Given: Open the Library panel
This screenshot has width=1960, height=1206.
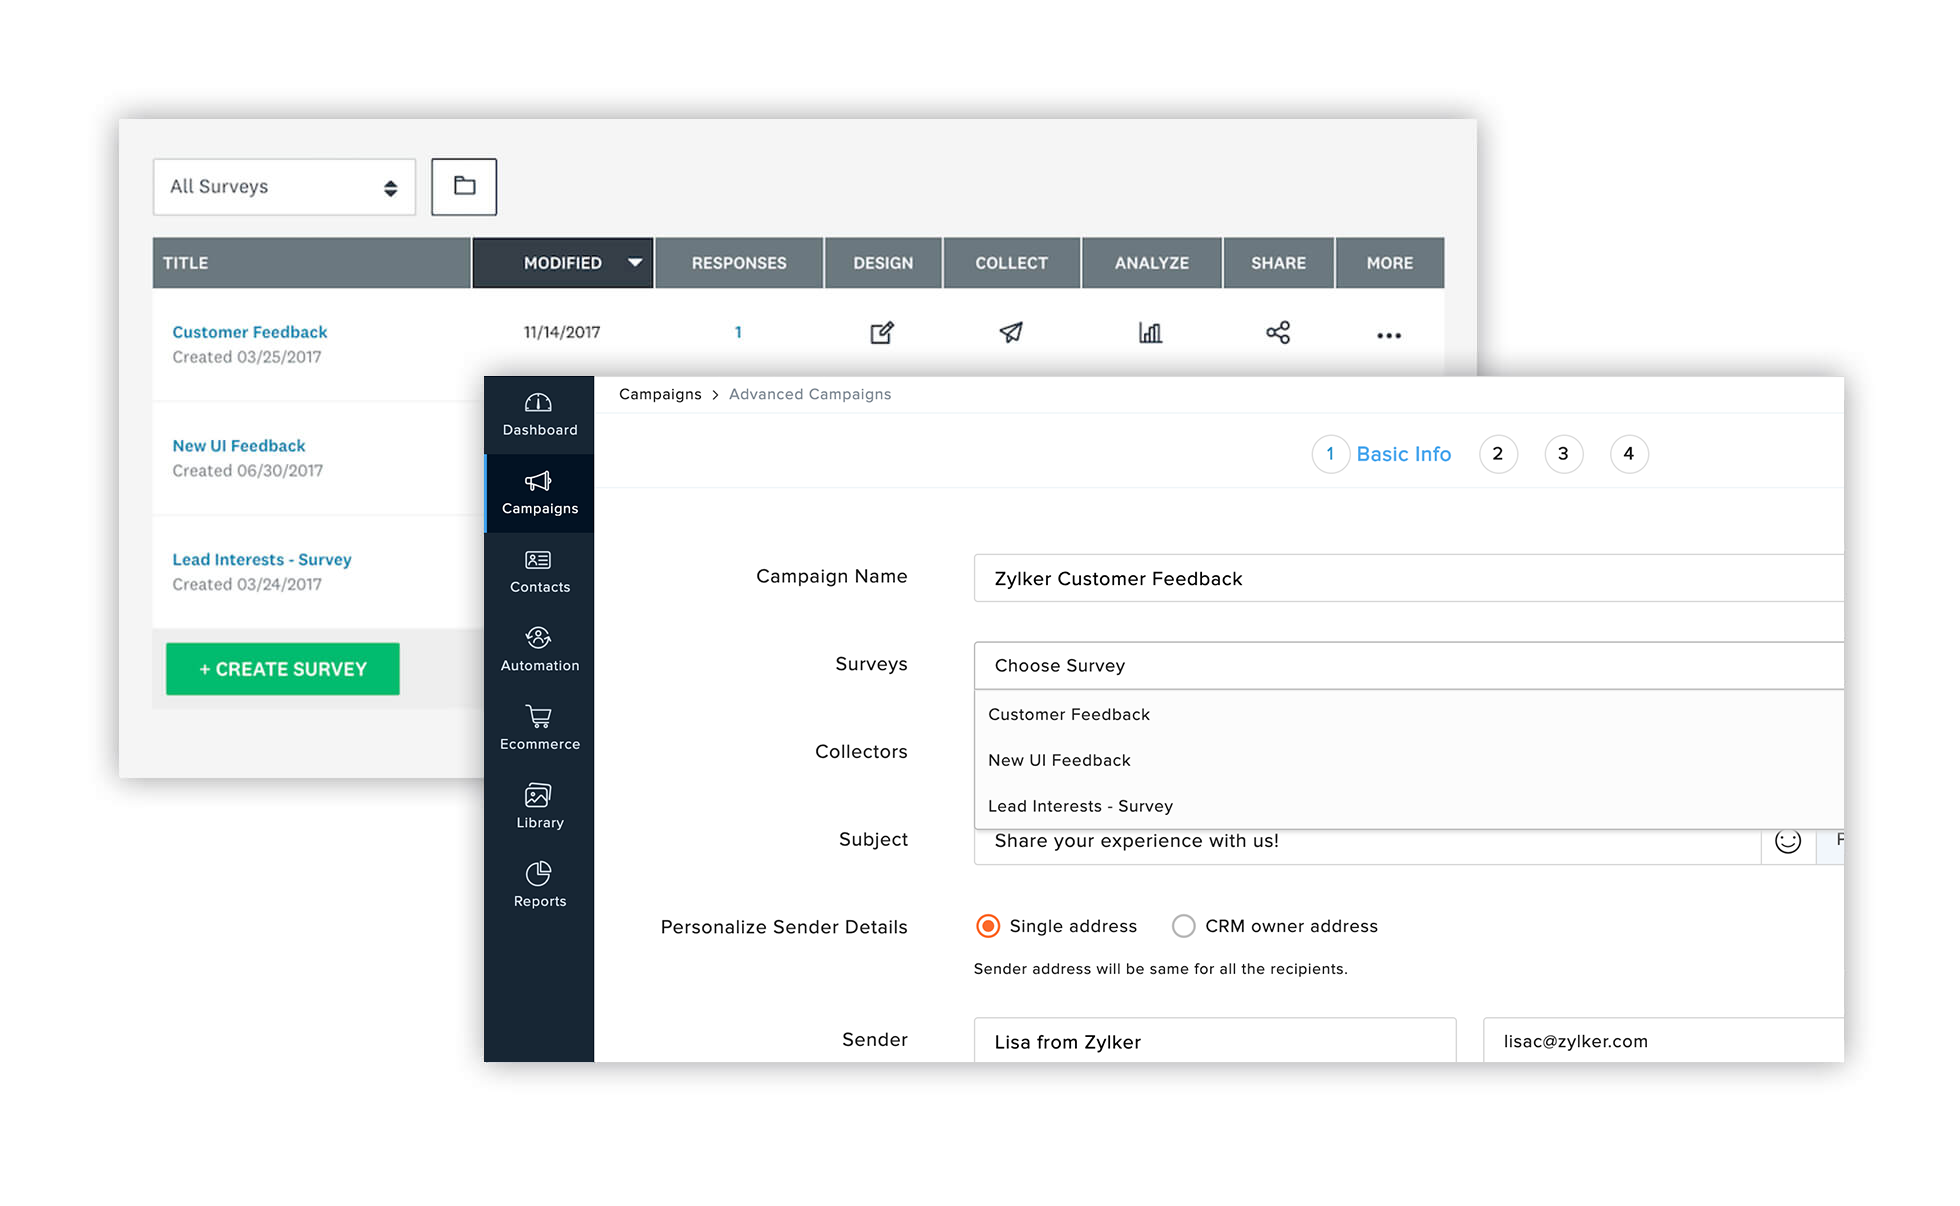Looking at the screenshot, I should point(538,805).
